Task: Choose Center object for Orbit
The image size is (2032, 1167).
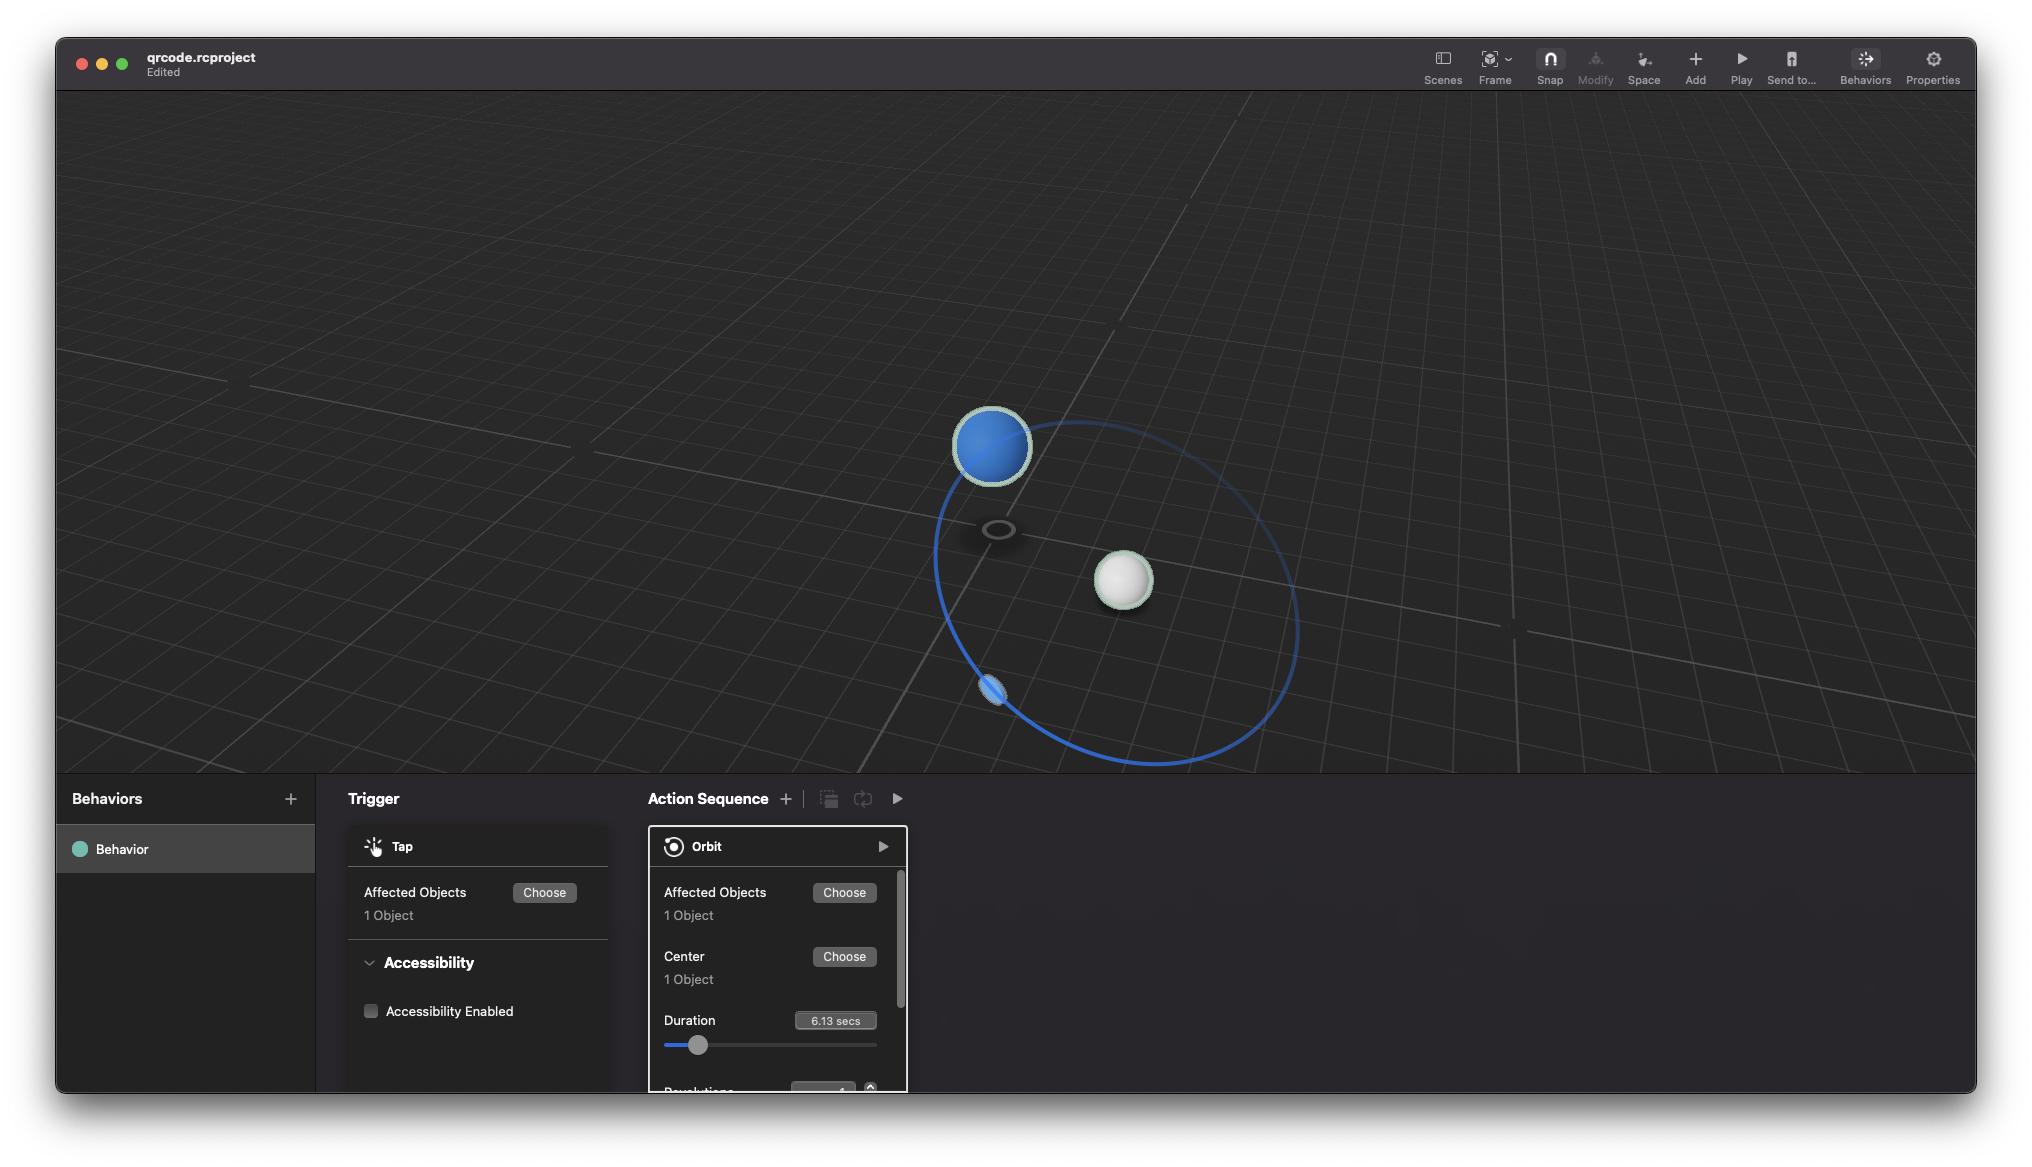Action: pyautogui.click(x=843, y=956)
